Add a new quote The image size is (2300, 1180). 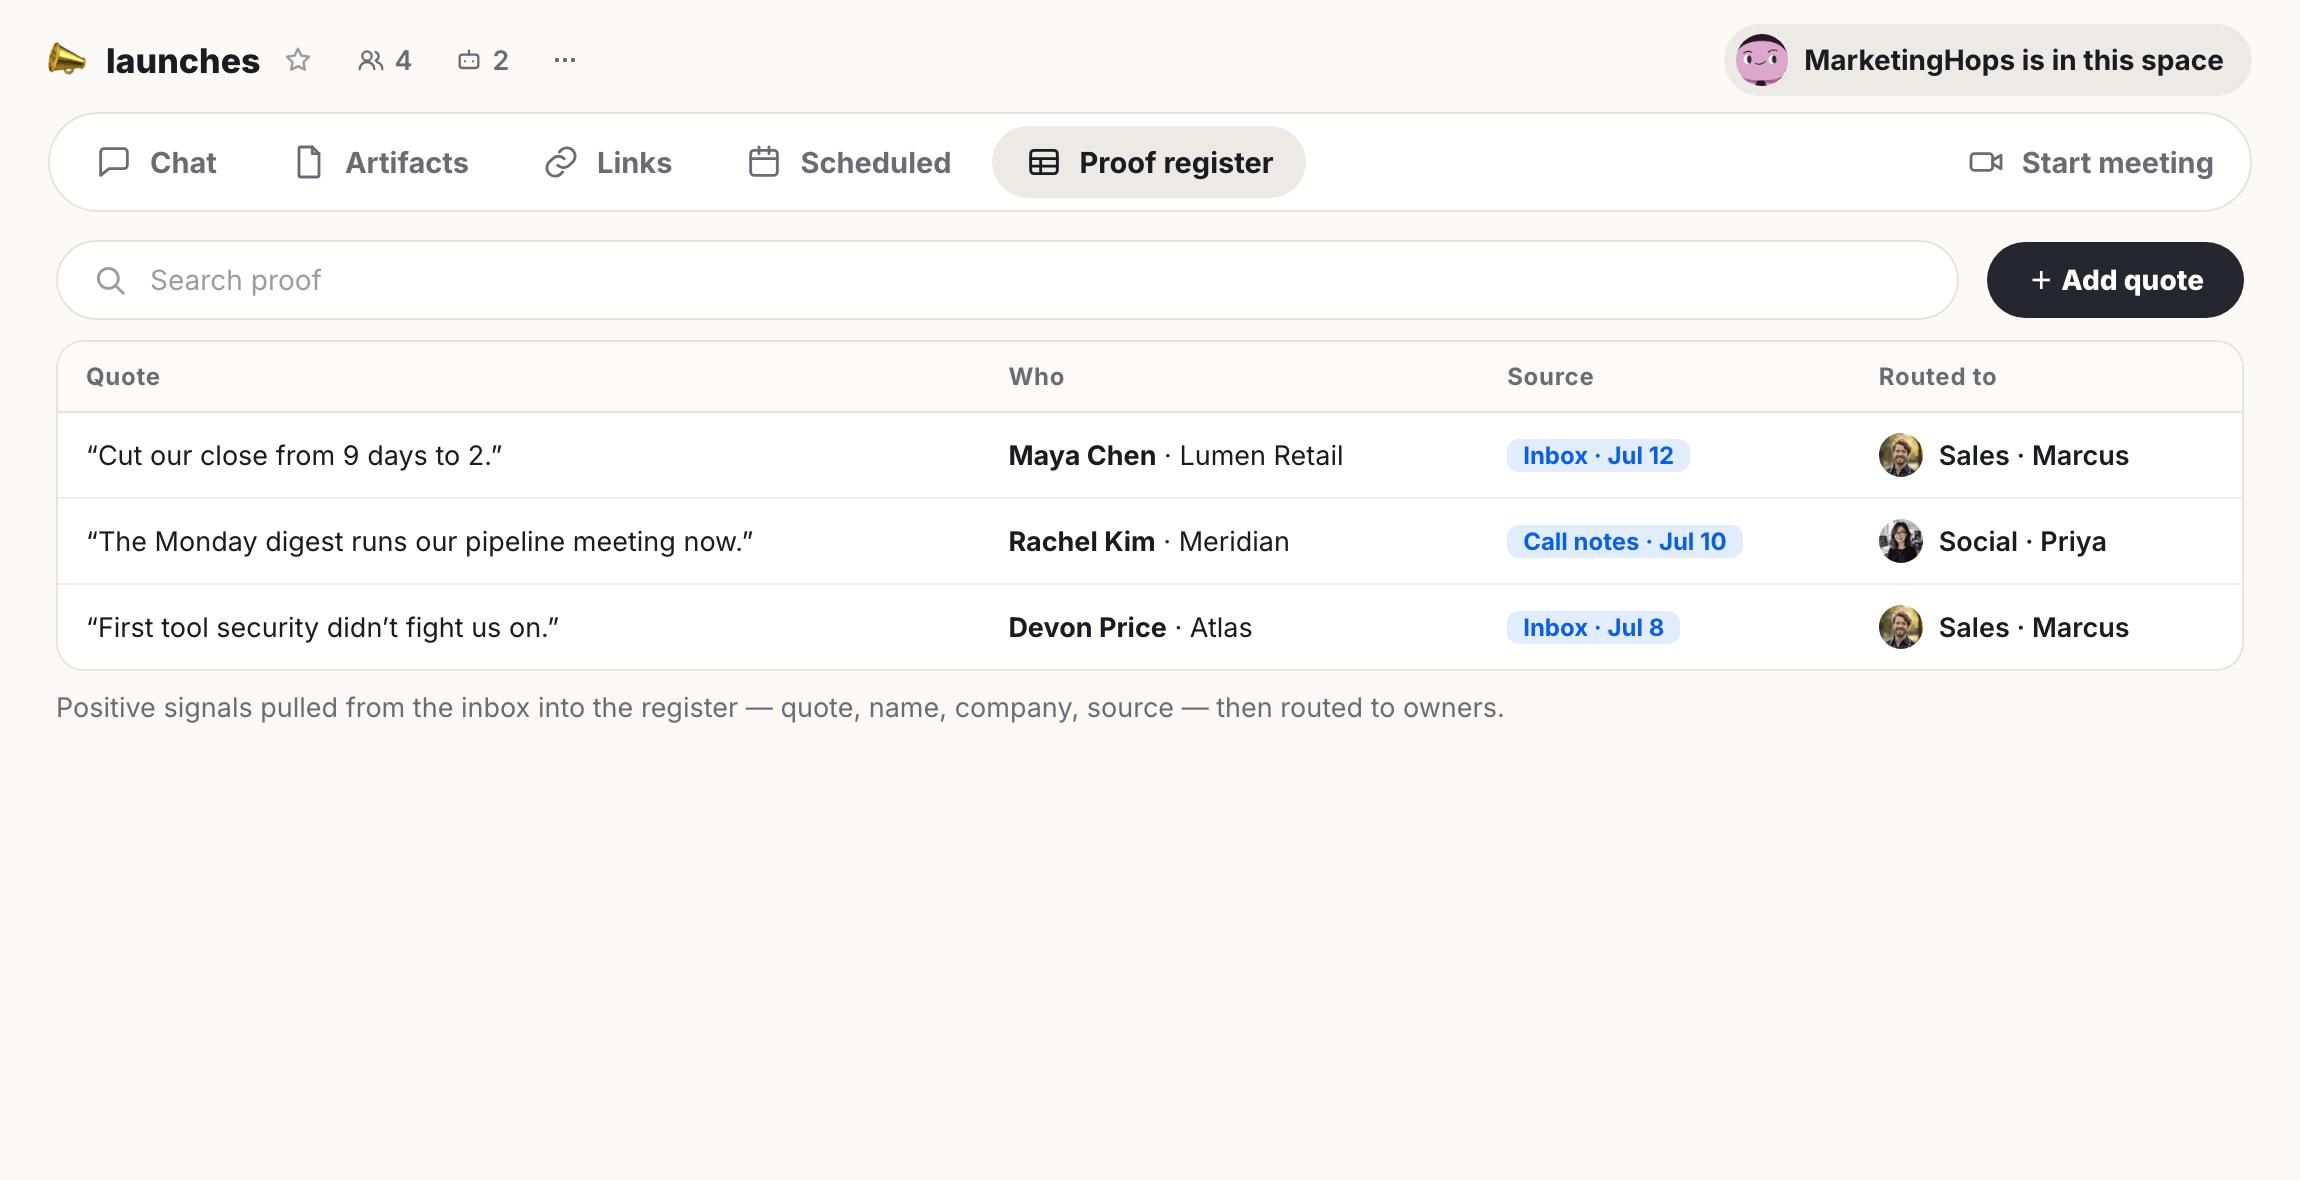coord(2115,280)
